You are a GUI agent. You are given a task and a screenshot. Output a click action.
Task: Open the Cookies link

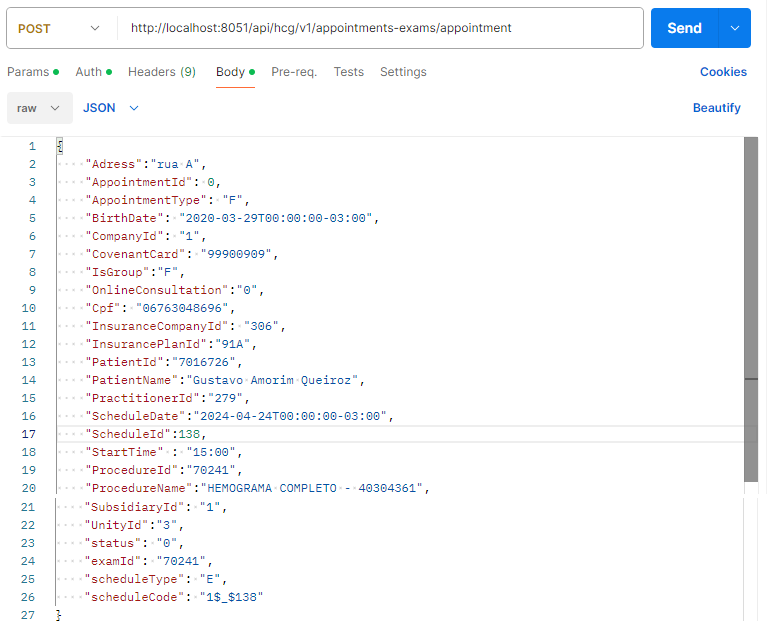(x=723, y=72)
